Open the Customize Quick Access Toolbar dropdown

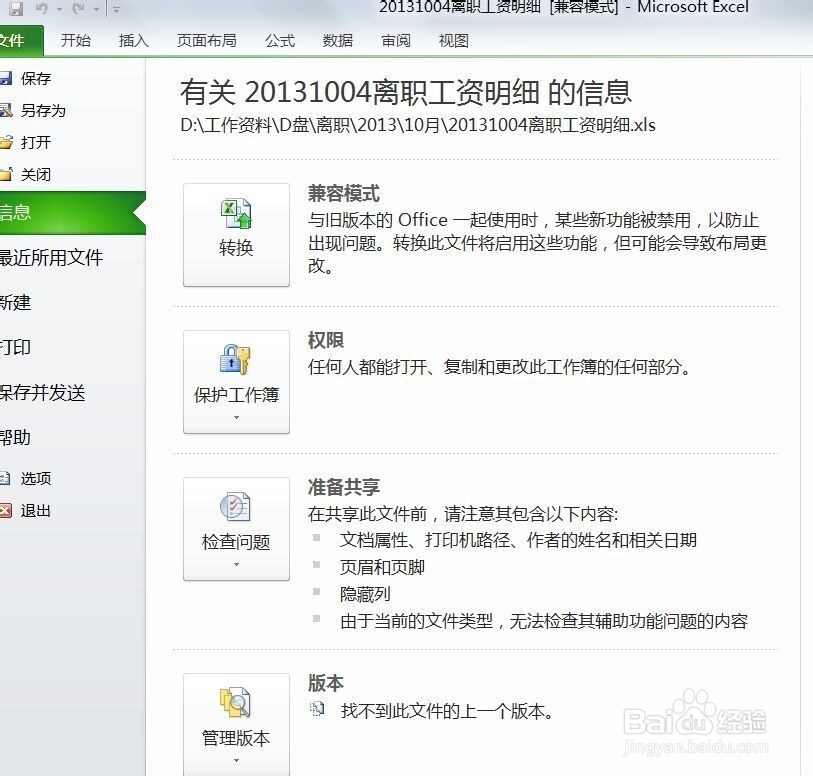[114, 9]
